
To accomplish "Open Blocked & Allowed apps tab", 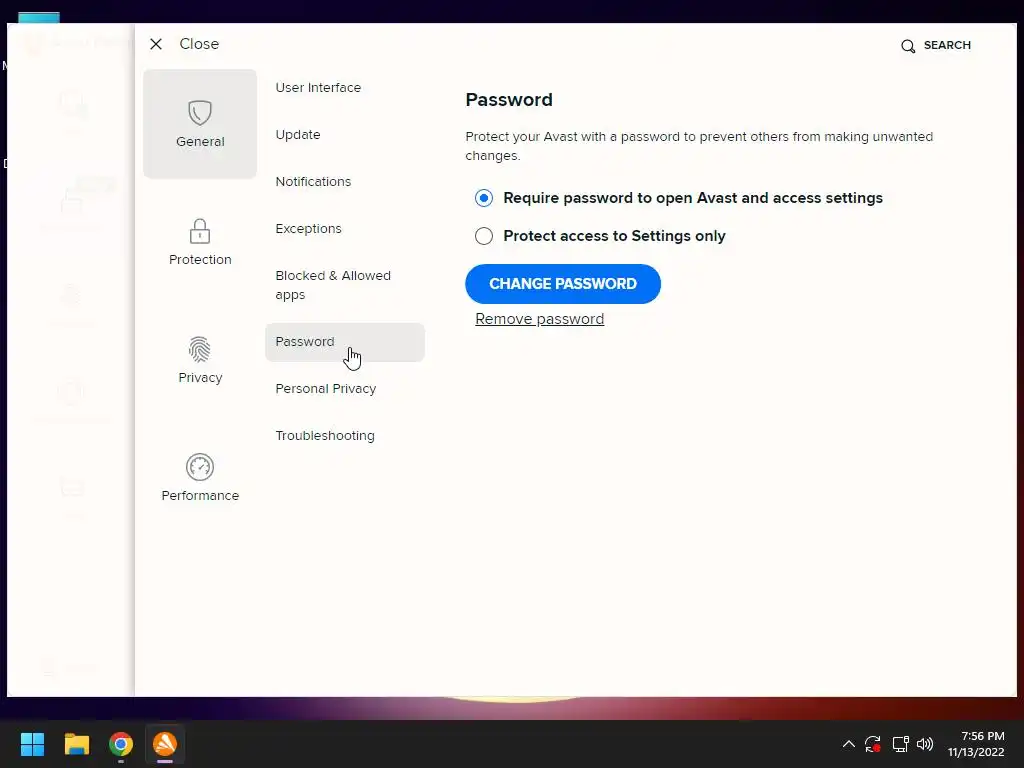I will pyautogui.click(x=333, y=285).
